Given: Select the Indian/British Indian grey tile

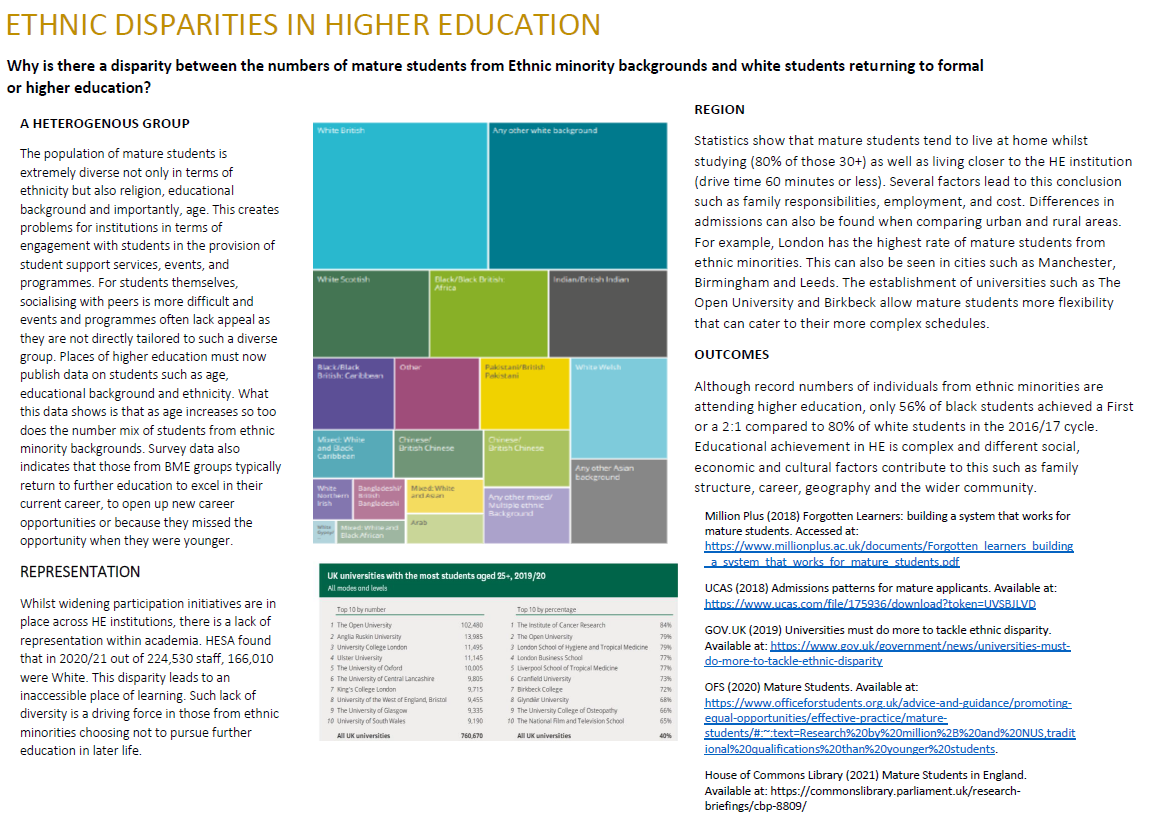Looking at the screenshot, I should (x=607, y=313).
